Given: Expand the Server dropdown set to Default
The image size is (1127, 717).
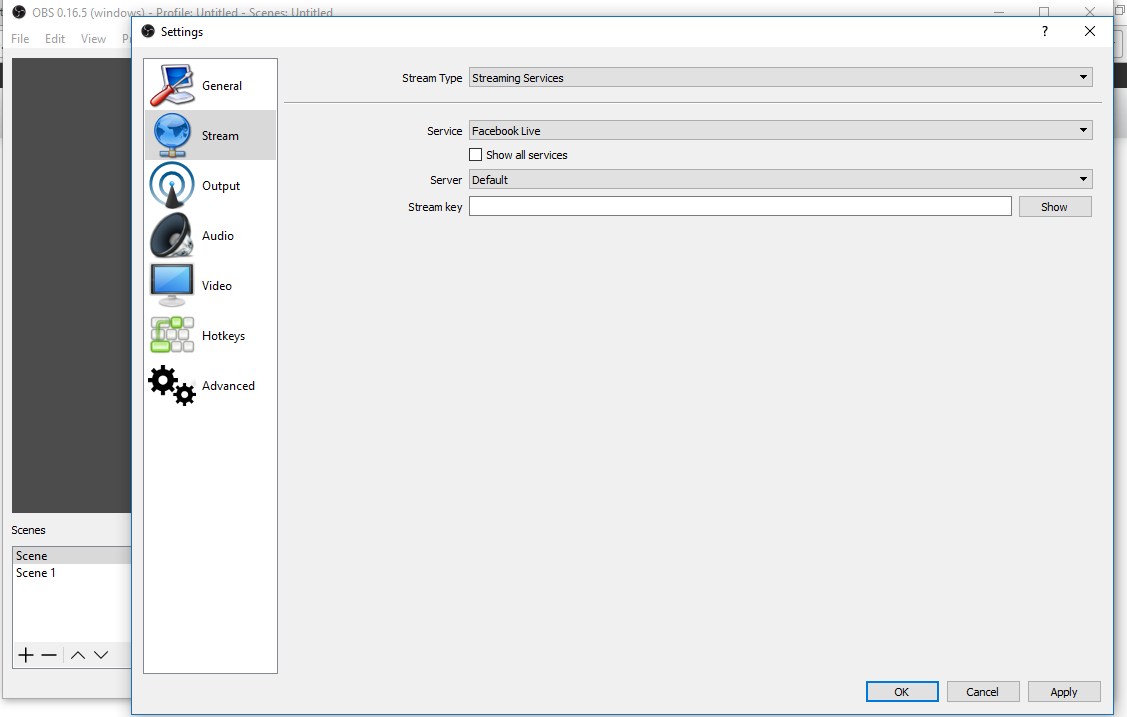Looking at the screenshot, I should click(780, 180).
